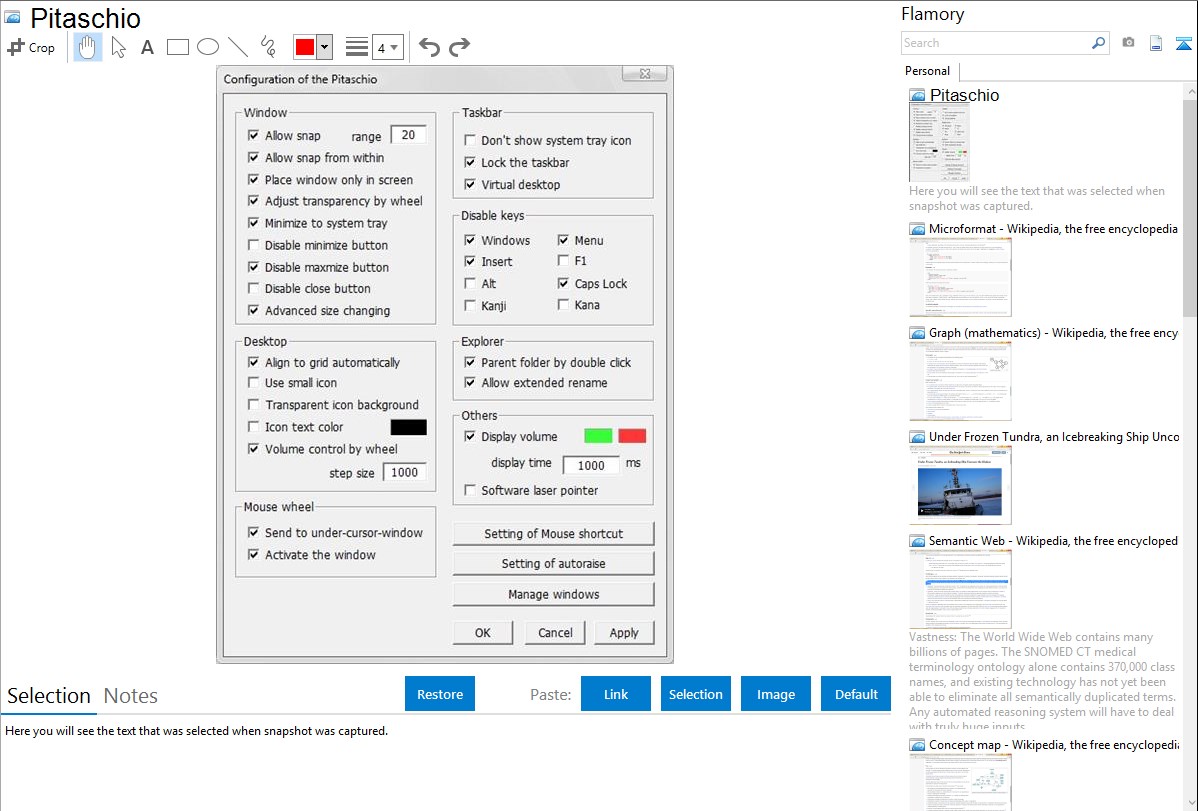Open the Semantic Web snapshot thumbnail
Viewport: 1198px width, 811px height.
coord(960,589)
